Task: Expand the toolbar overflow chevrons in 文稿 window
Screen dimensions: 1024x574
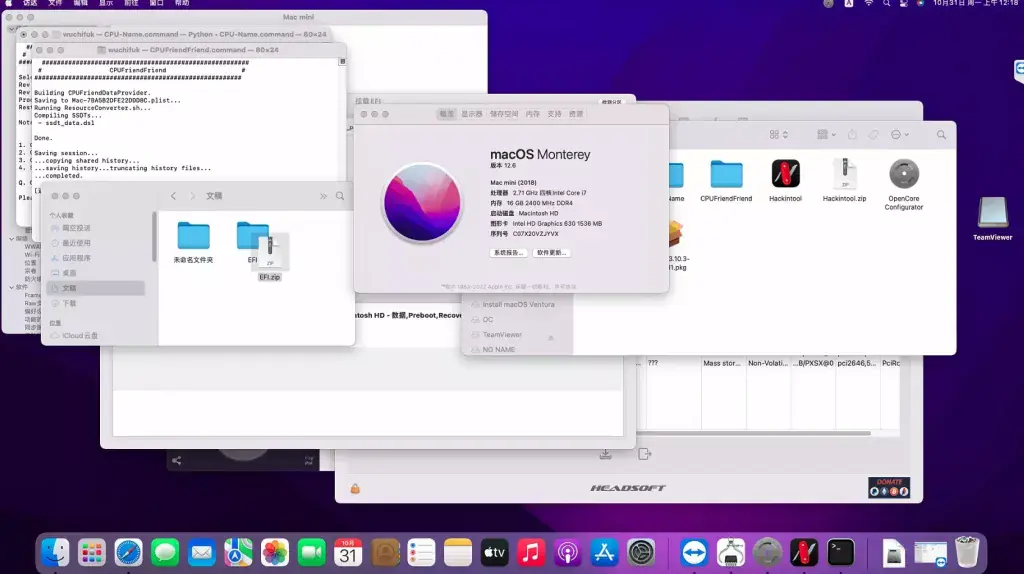Action: (x=323, y=196)
